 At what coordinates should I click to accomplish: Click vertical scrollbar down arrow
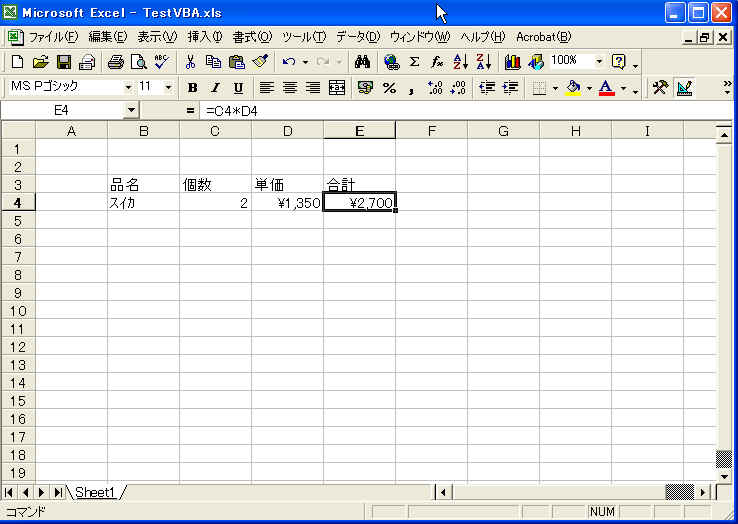(x=724, y=476)
